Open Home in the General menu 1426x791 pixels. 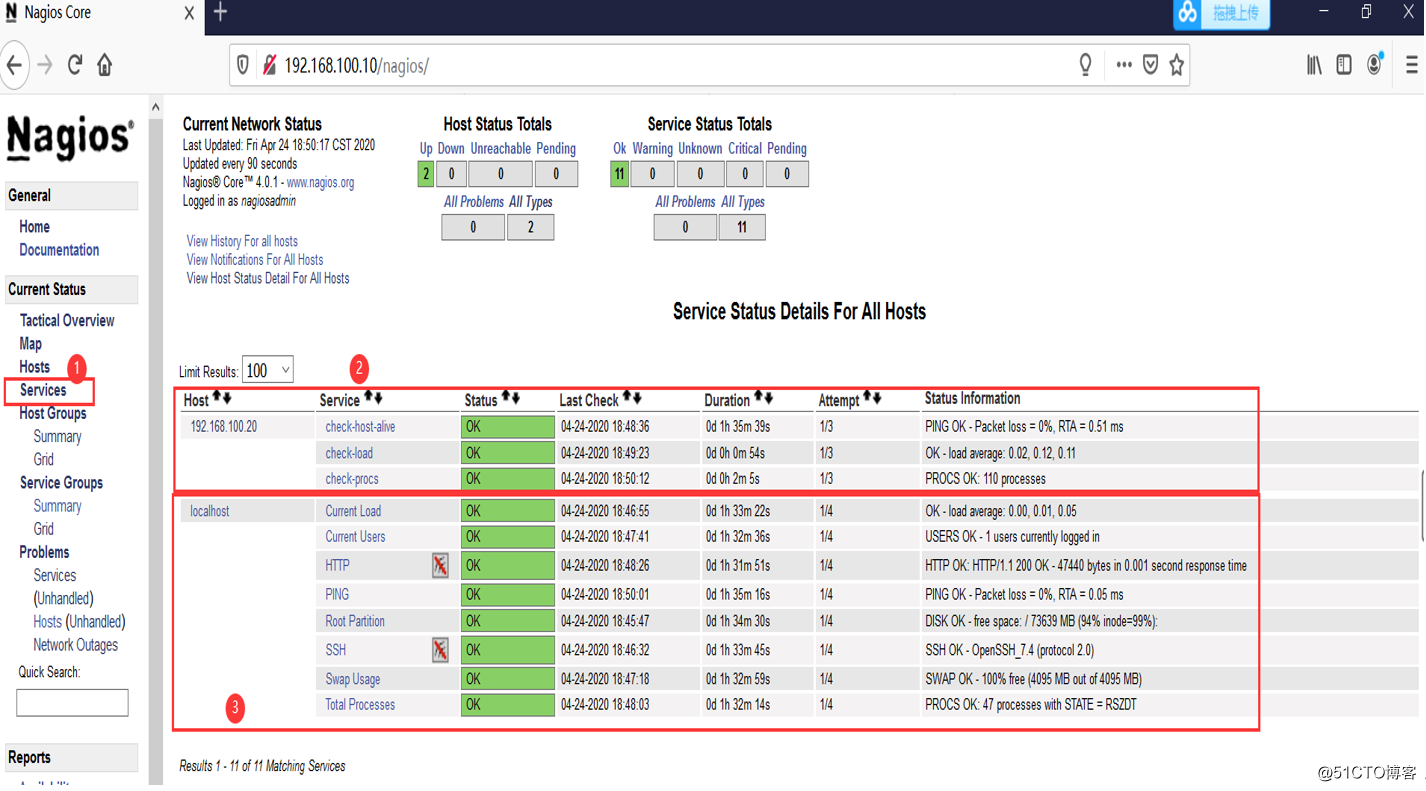point(34,227)
